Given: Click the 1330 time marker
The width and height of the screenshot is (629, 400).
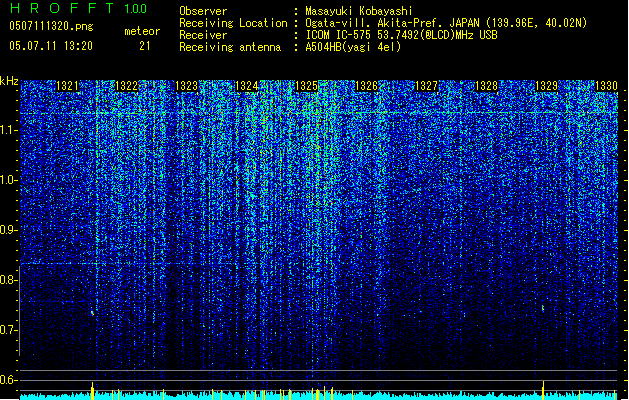Looking at the screenshot, I should point(606,86).
